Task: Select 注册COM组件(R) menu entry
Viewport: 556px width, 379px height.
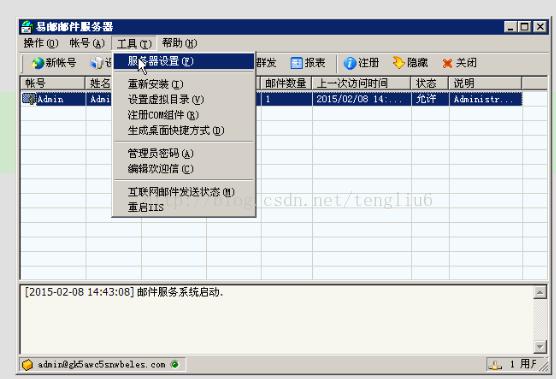Action: 184,115
